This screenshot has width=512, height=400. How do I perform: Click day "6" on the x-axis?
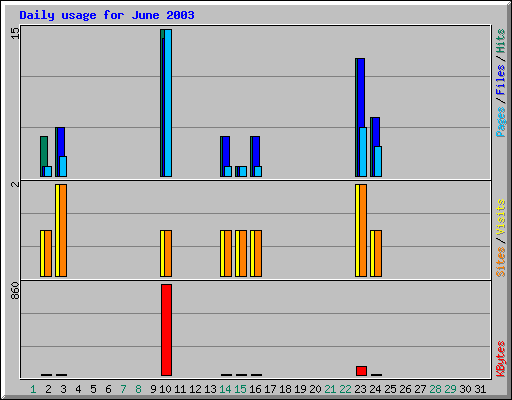[x=108, y=389]
